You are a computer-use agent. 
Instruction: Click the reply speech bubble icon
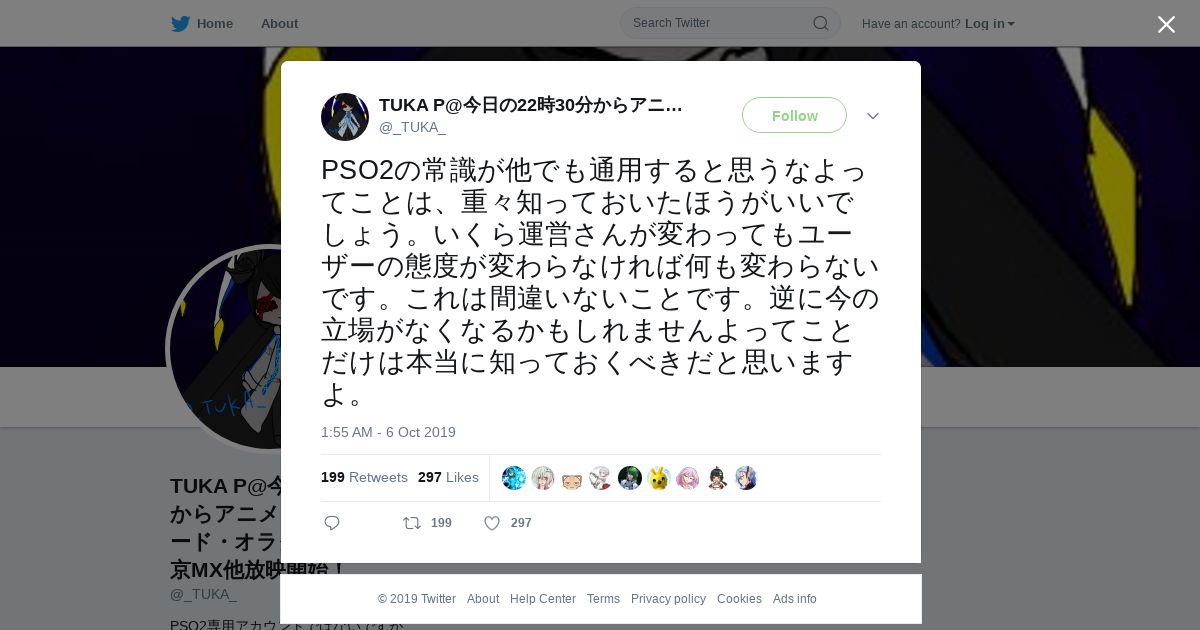(x=332, y=523)
